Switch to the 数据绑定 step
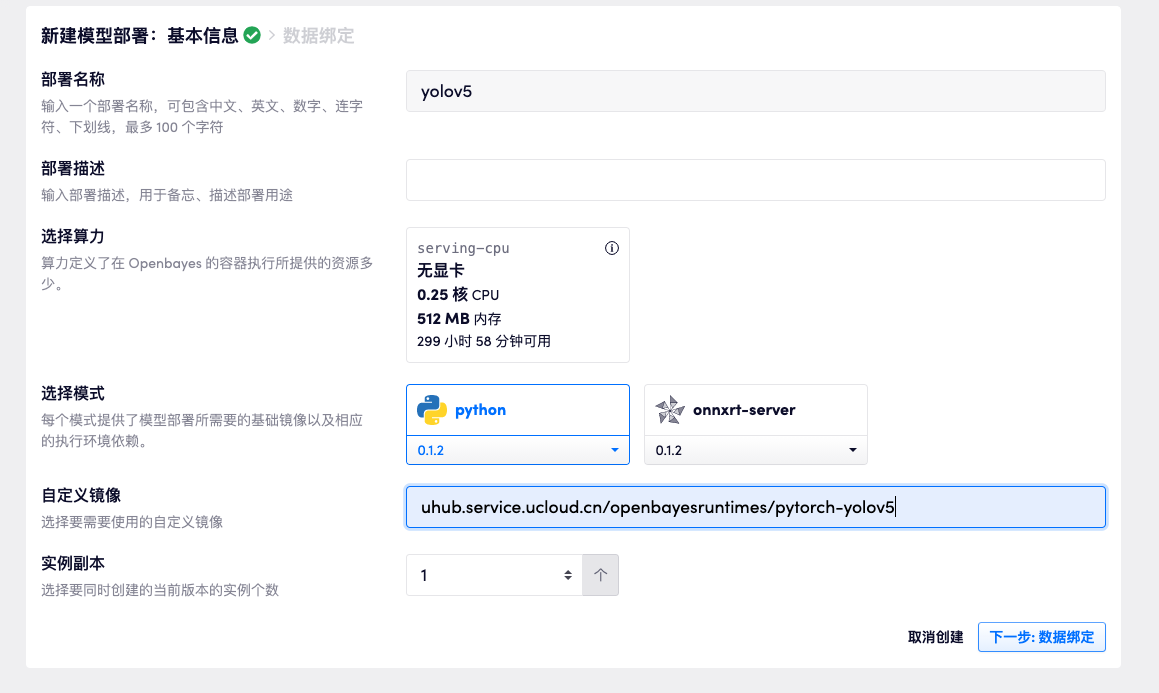Image resolution: width=1159 pixels, height=693 pixels. (x=318, y=36)
